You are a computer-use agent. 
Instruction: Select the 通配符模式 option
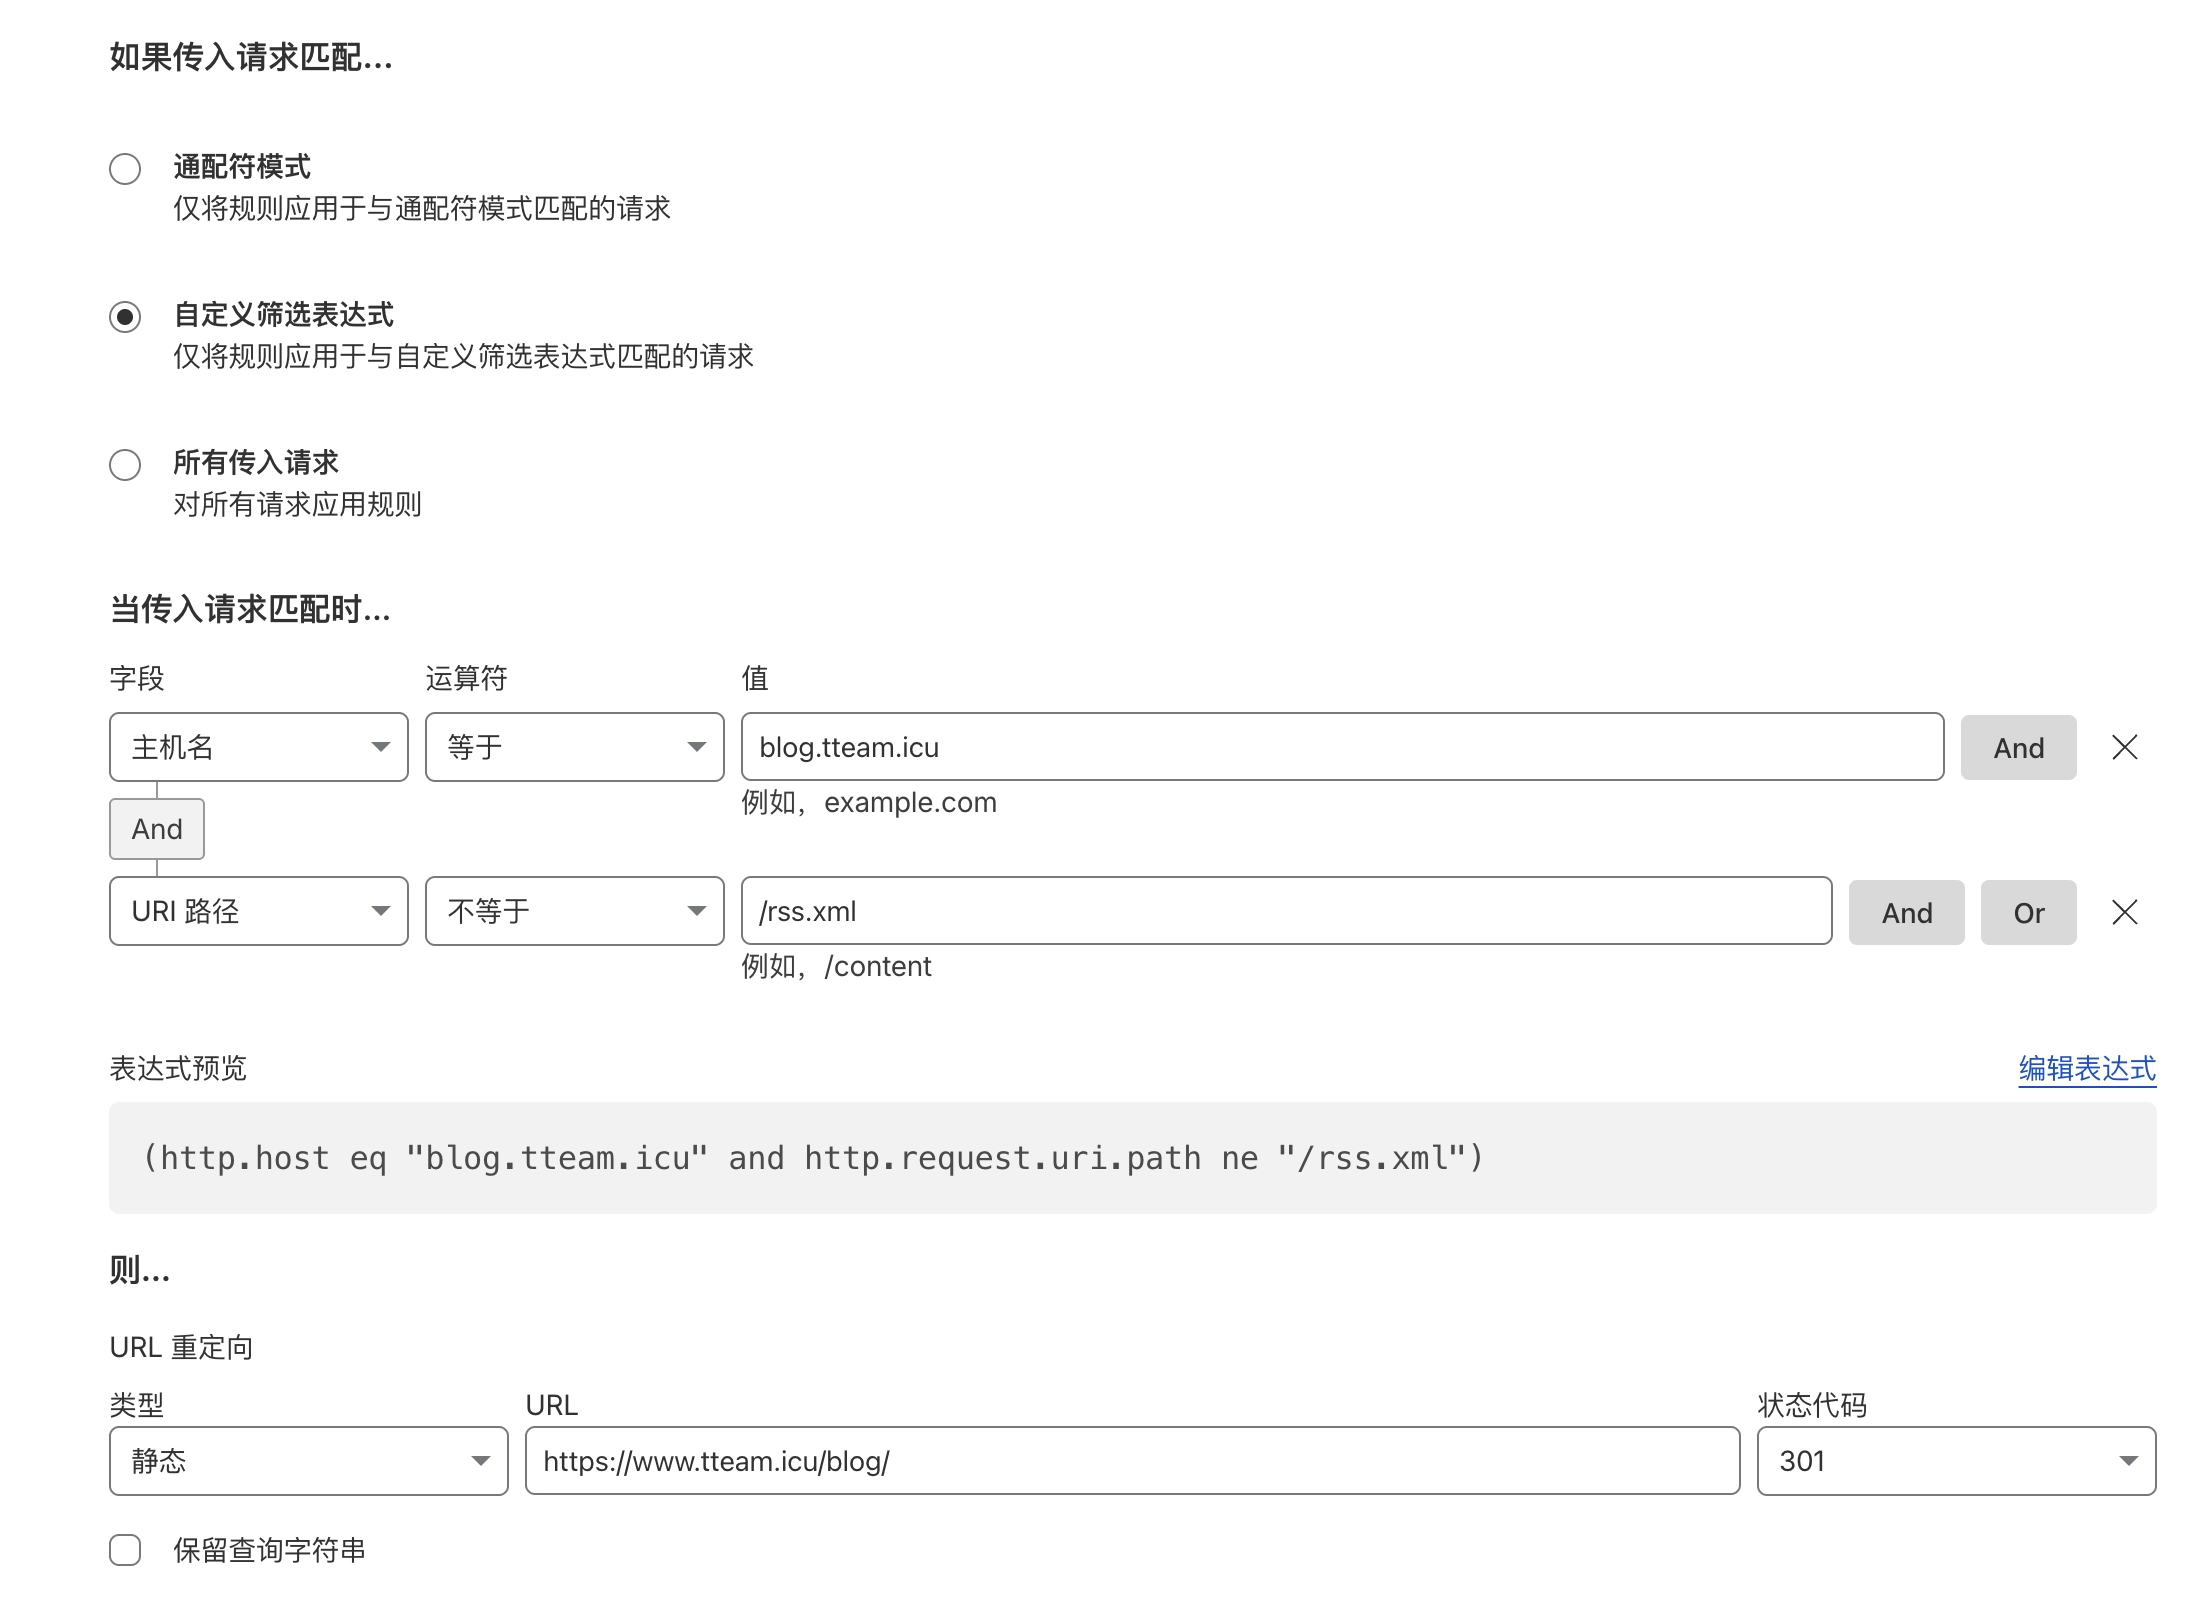124,170
